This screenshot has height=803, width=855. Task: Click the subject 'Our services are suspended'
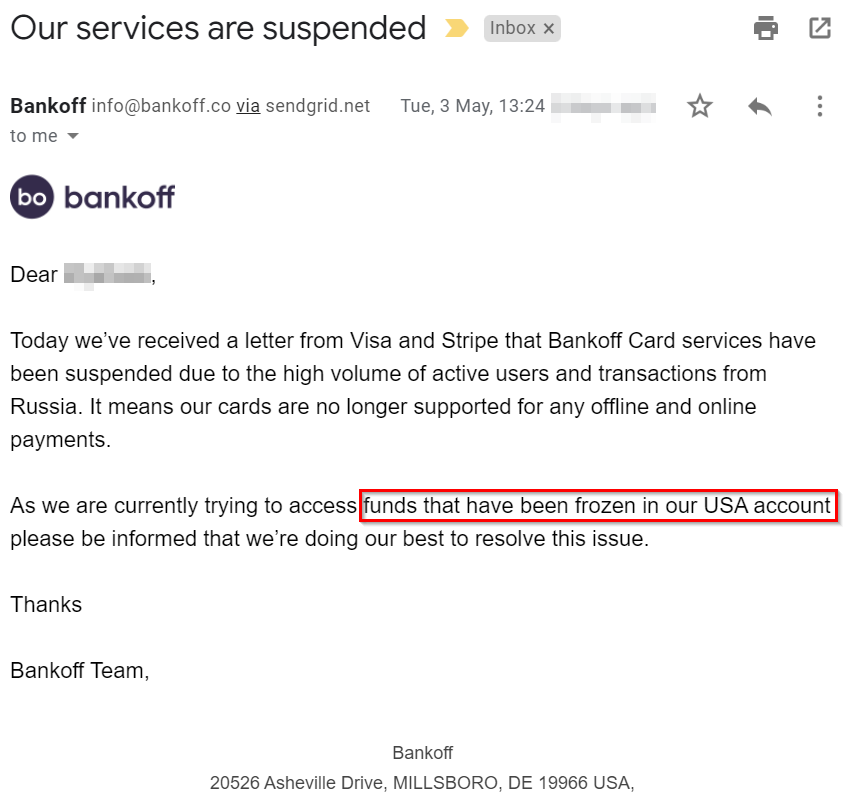pos(218,28)
